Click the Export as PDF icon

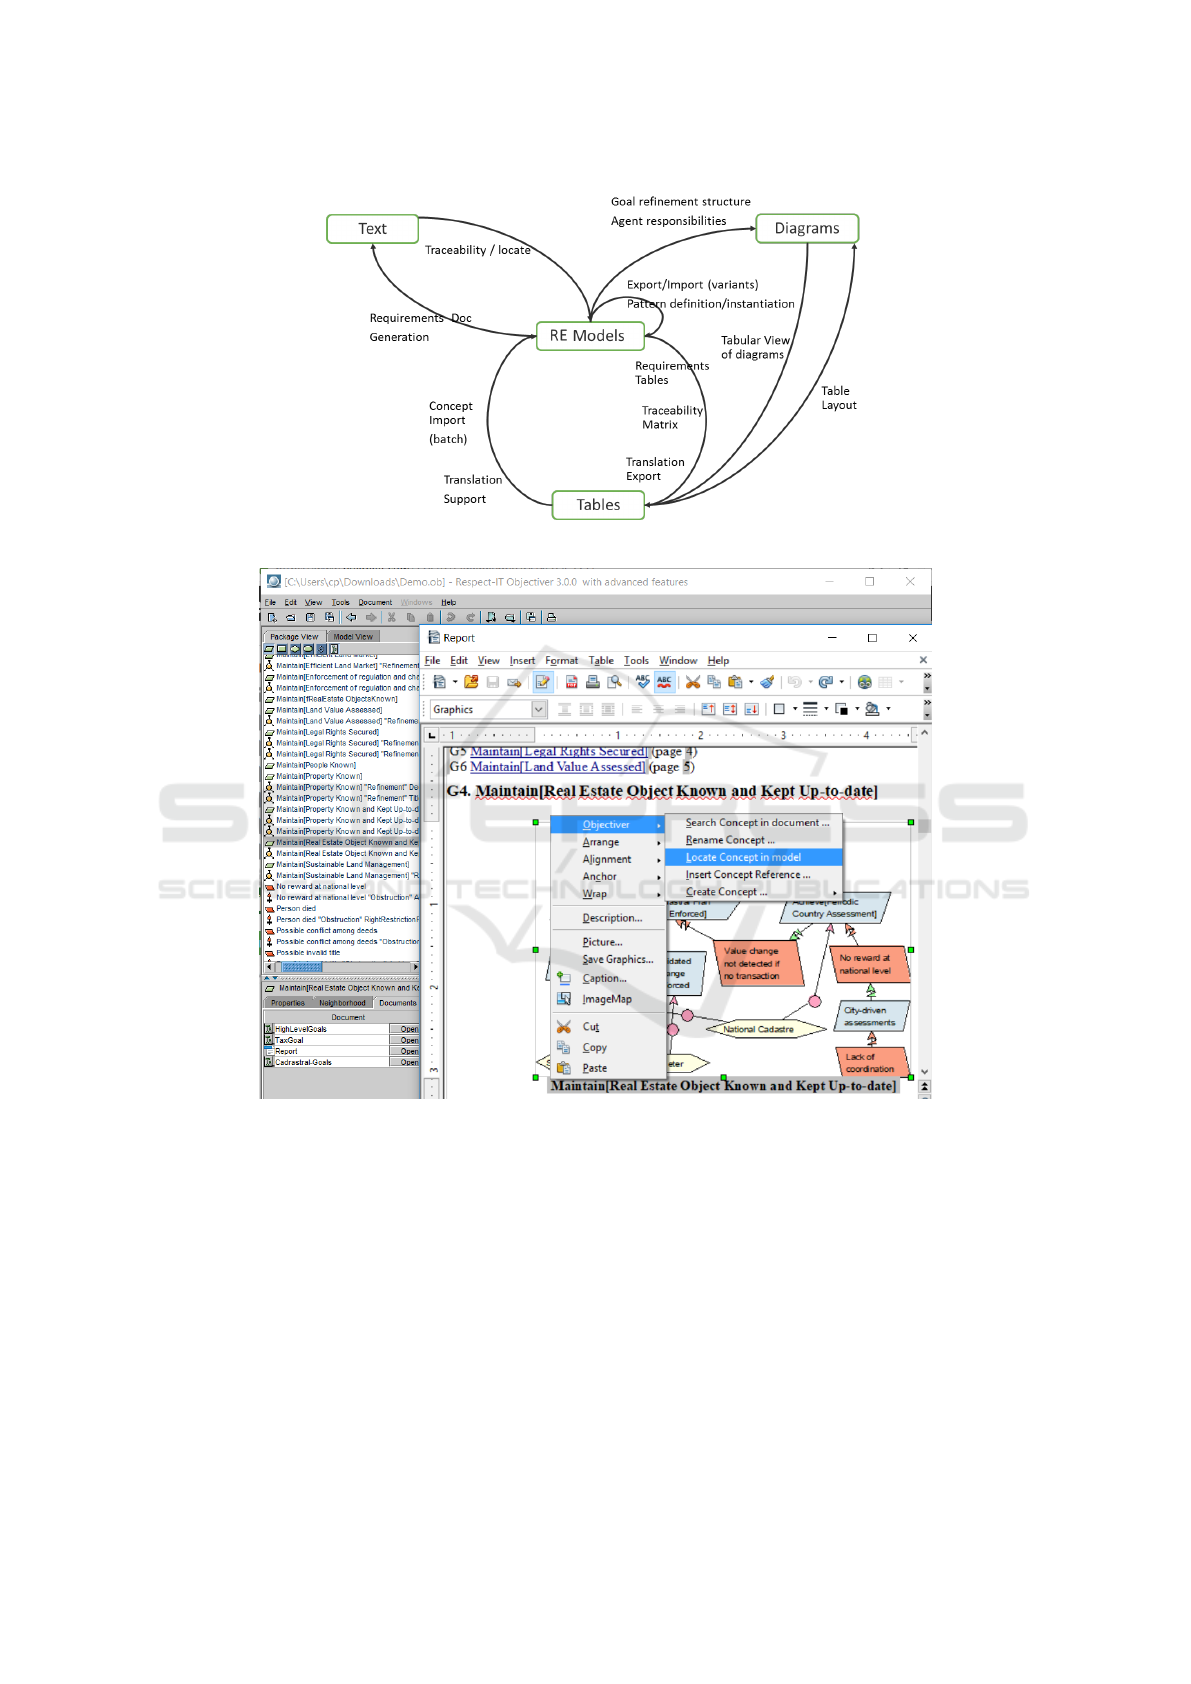coord(572,682)
